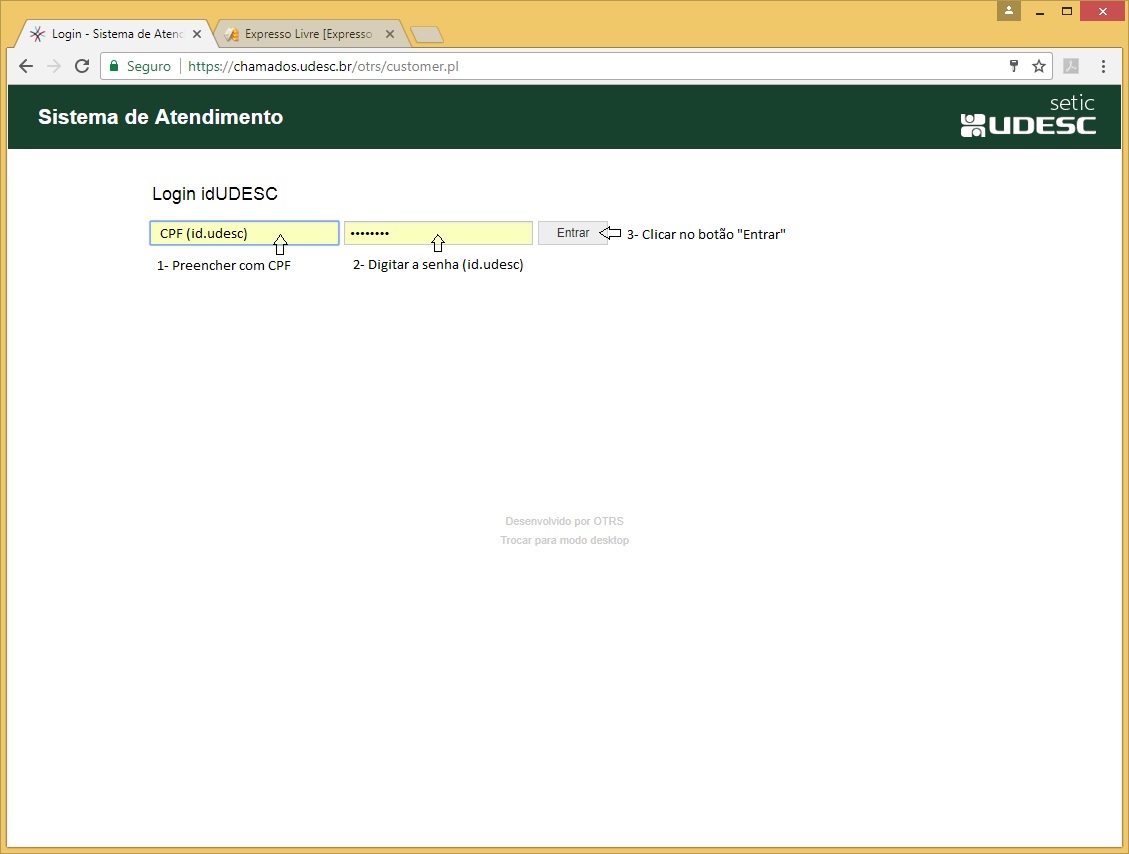Screen dimensions: 1129x854
Task: Click the PDF extension icon
Action: pos(1071,66)
